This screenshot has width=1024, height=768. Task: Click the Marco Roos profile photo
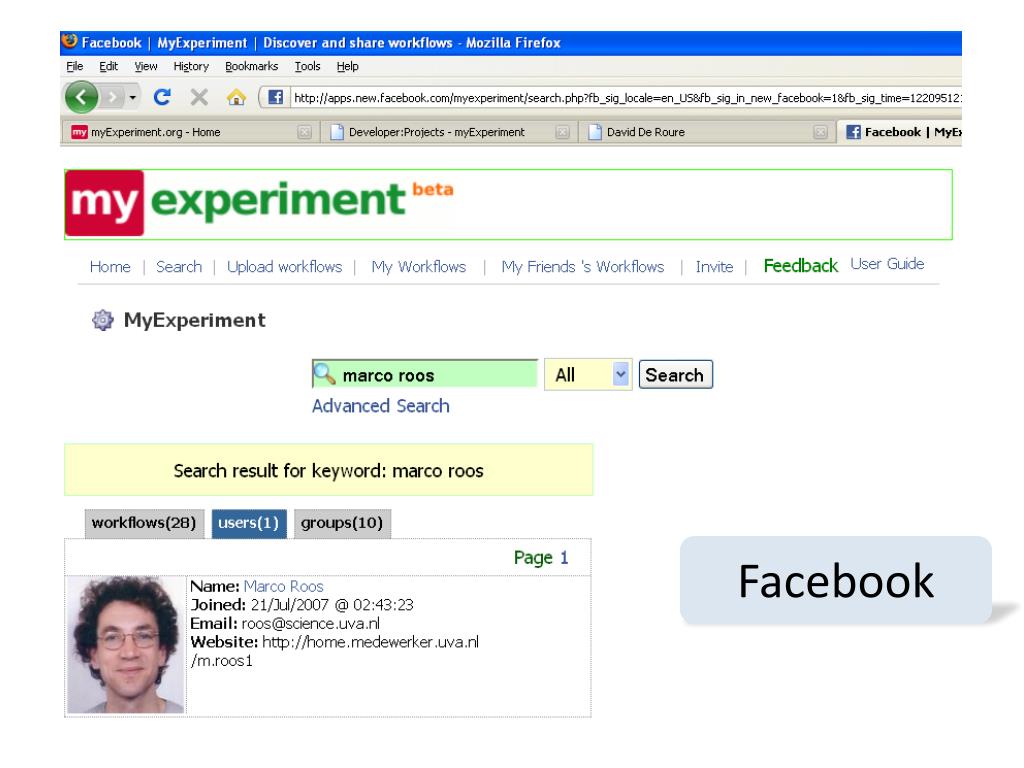pyautogui.click(x=126, y=645)
